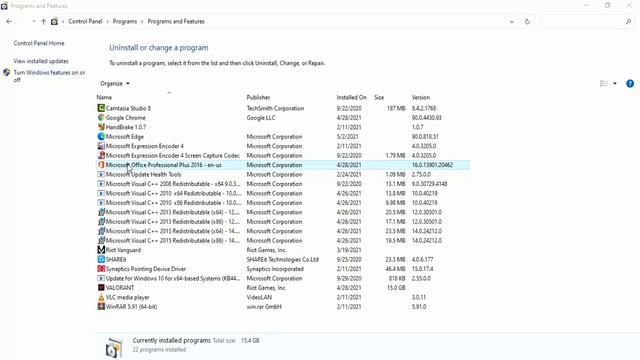
Task: Click the change view icon
Action: click(603, 84)
